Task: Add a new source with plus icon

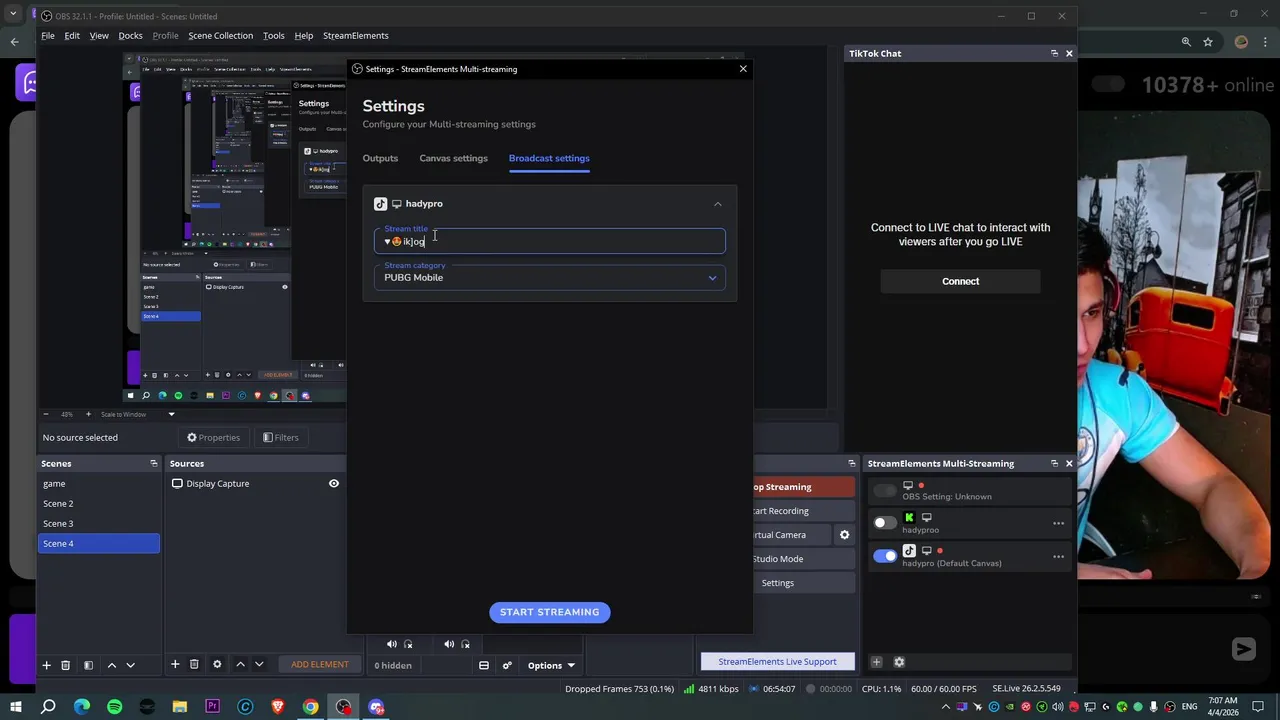Action: tap(175, 664)
